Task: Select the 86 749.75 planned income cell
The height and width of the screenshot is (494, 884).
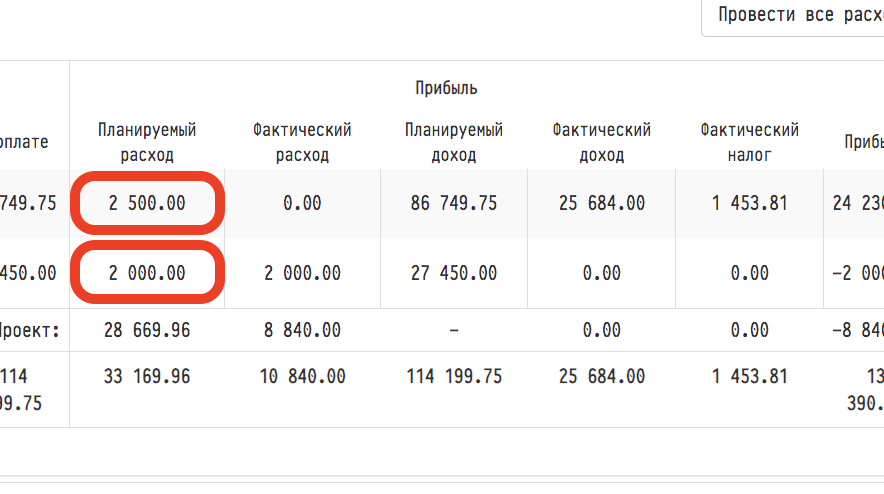Action: click(454, 203)
